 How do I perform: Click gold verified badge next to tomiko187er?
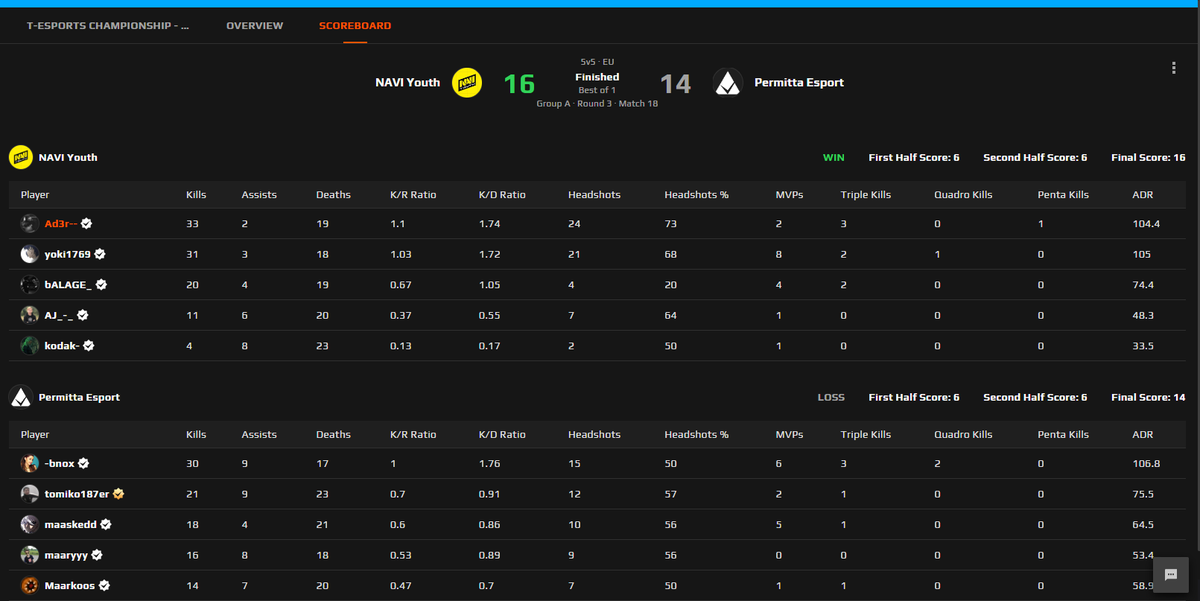click(x=119, y=494)
